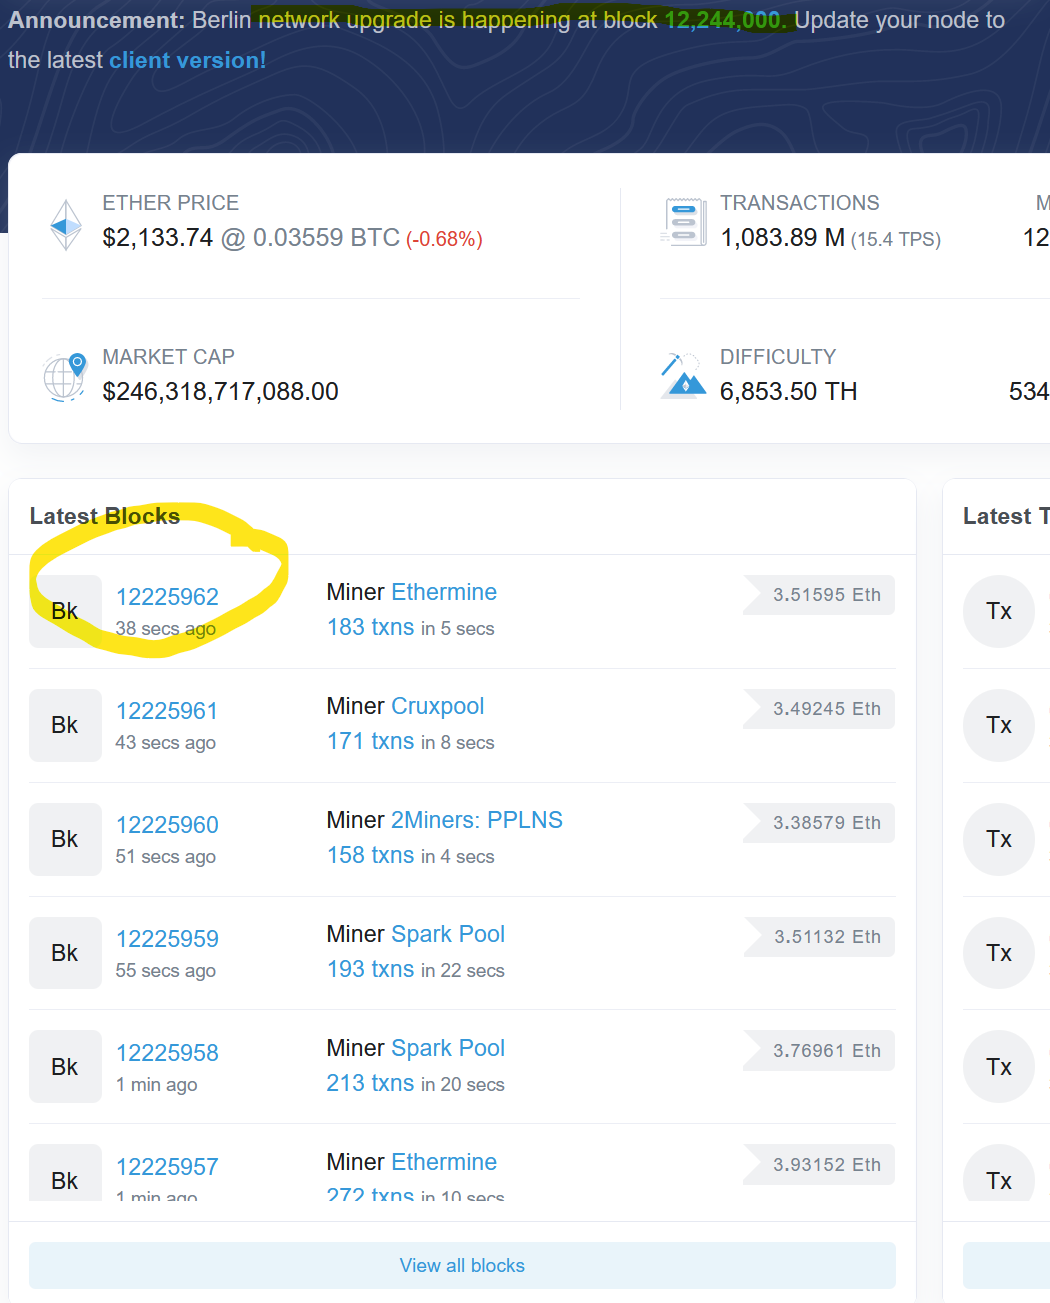Open Spark Pool miner of block 12225959
The height and width of the screenshot is (1303, 1050).
coord(448,934)
